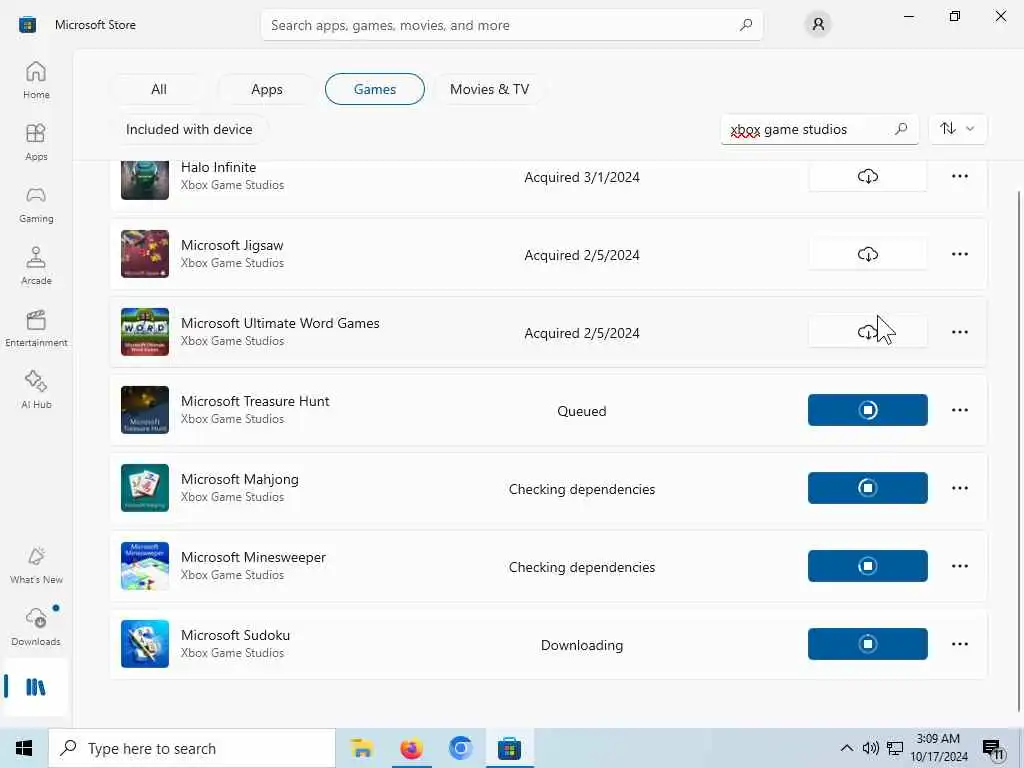This screenshot has height=768, width=1024.
Task: Open more options for Microsoft Jigsaw
Action: 959,254
